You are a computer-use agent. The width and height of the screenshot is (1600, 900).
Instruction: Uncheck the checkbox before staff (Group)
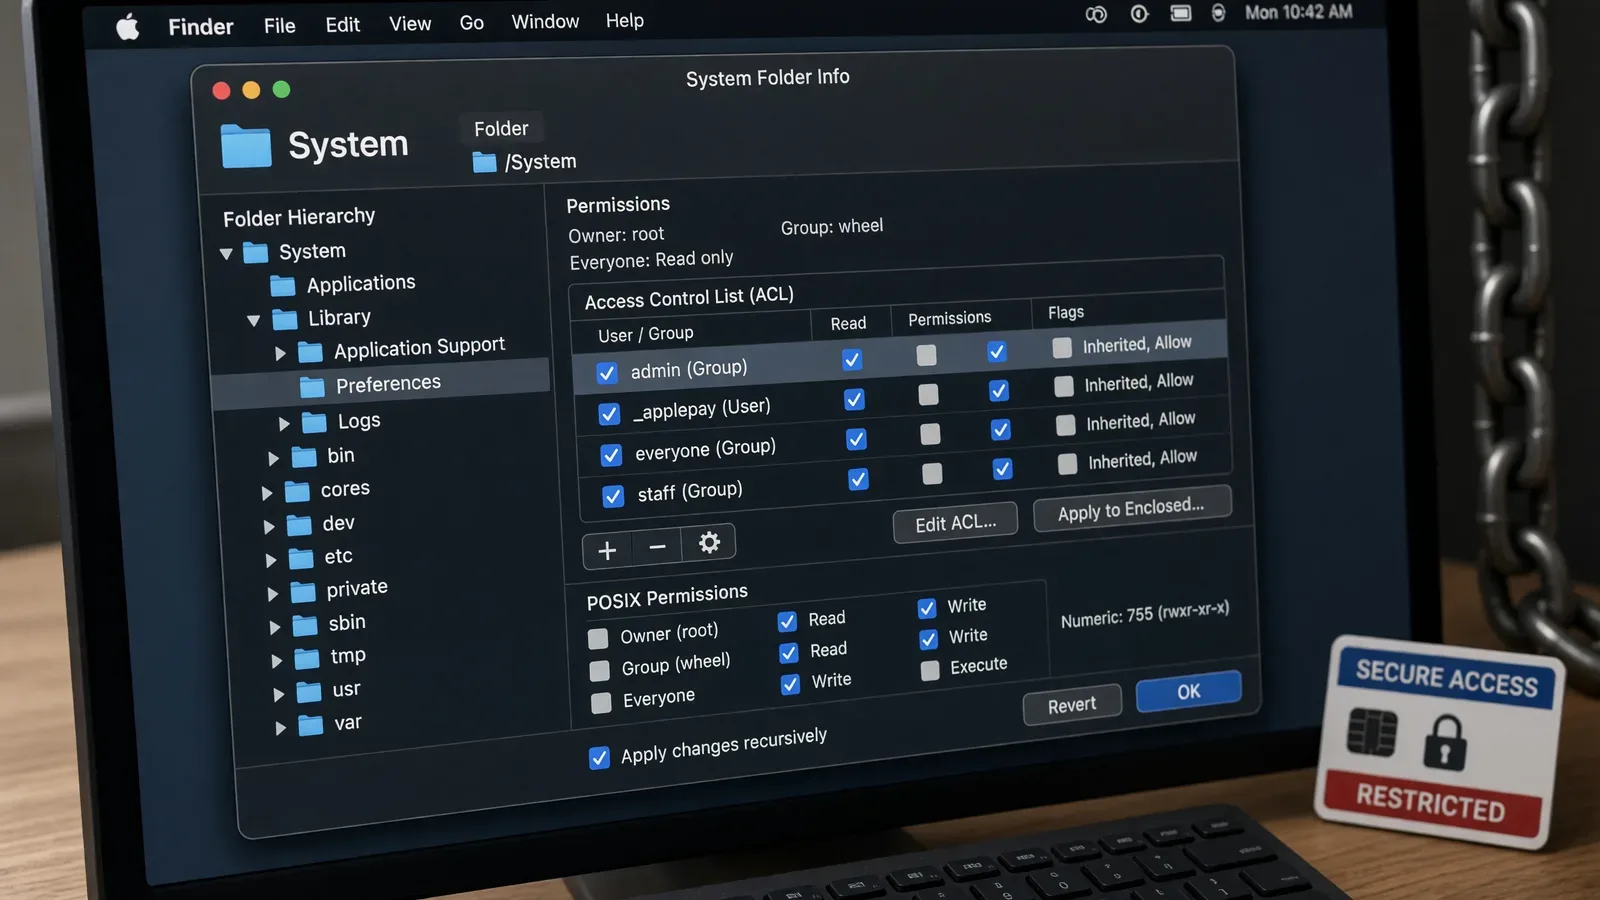click(613, 496)
